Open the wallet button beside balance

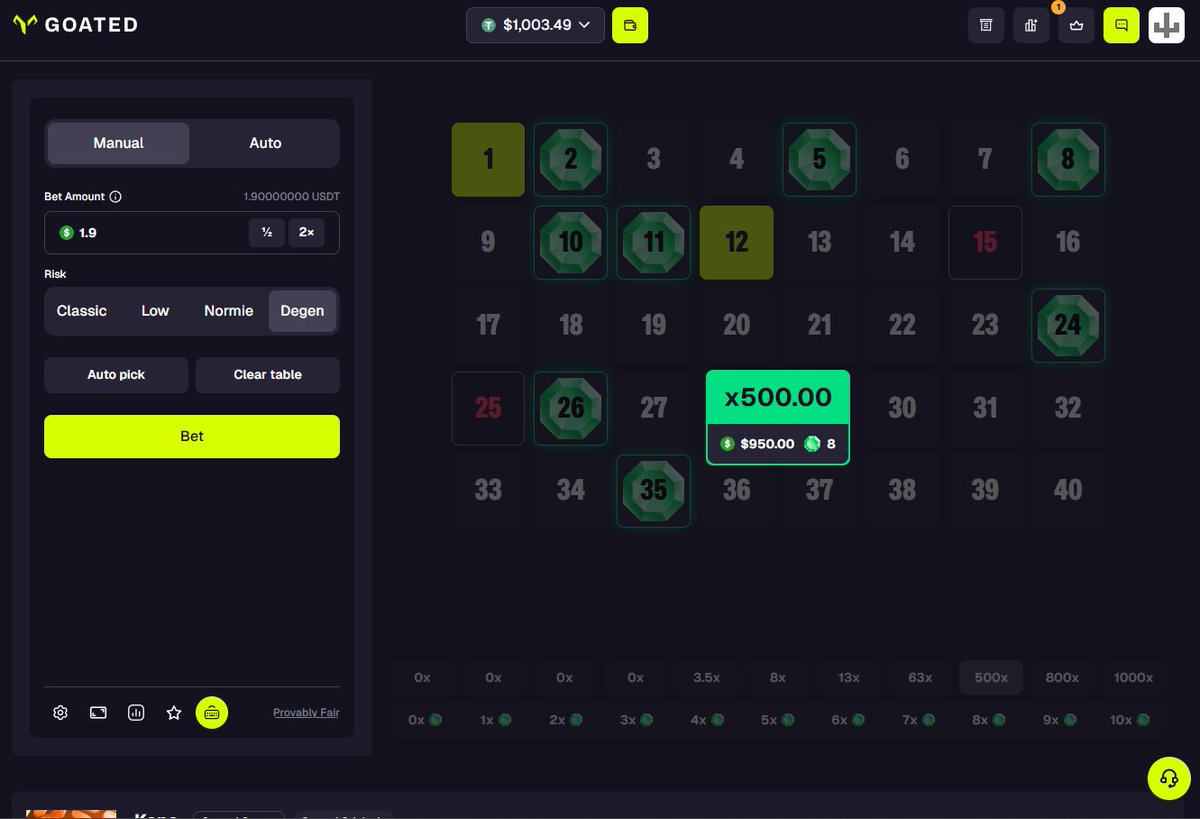(x=630, y=25)
